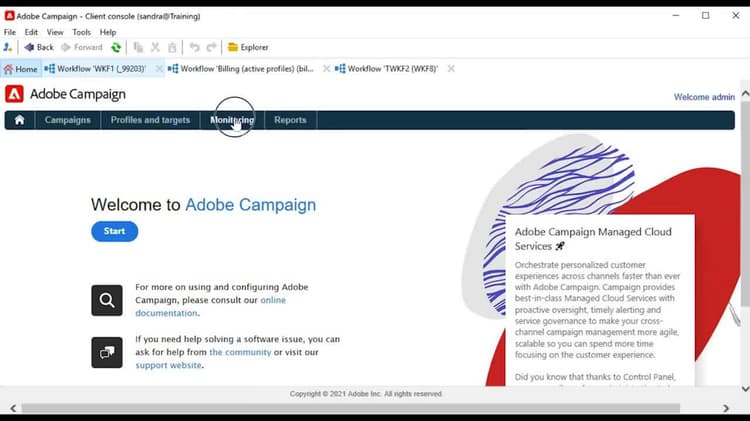Open the Campaigns navigation tab
The width and height of the screenshot is (750, 421).
pos(67,120)
